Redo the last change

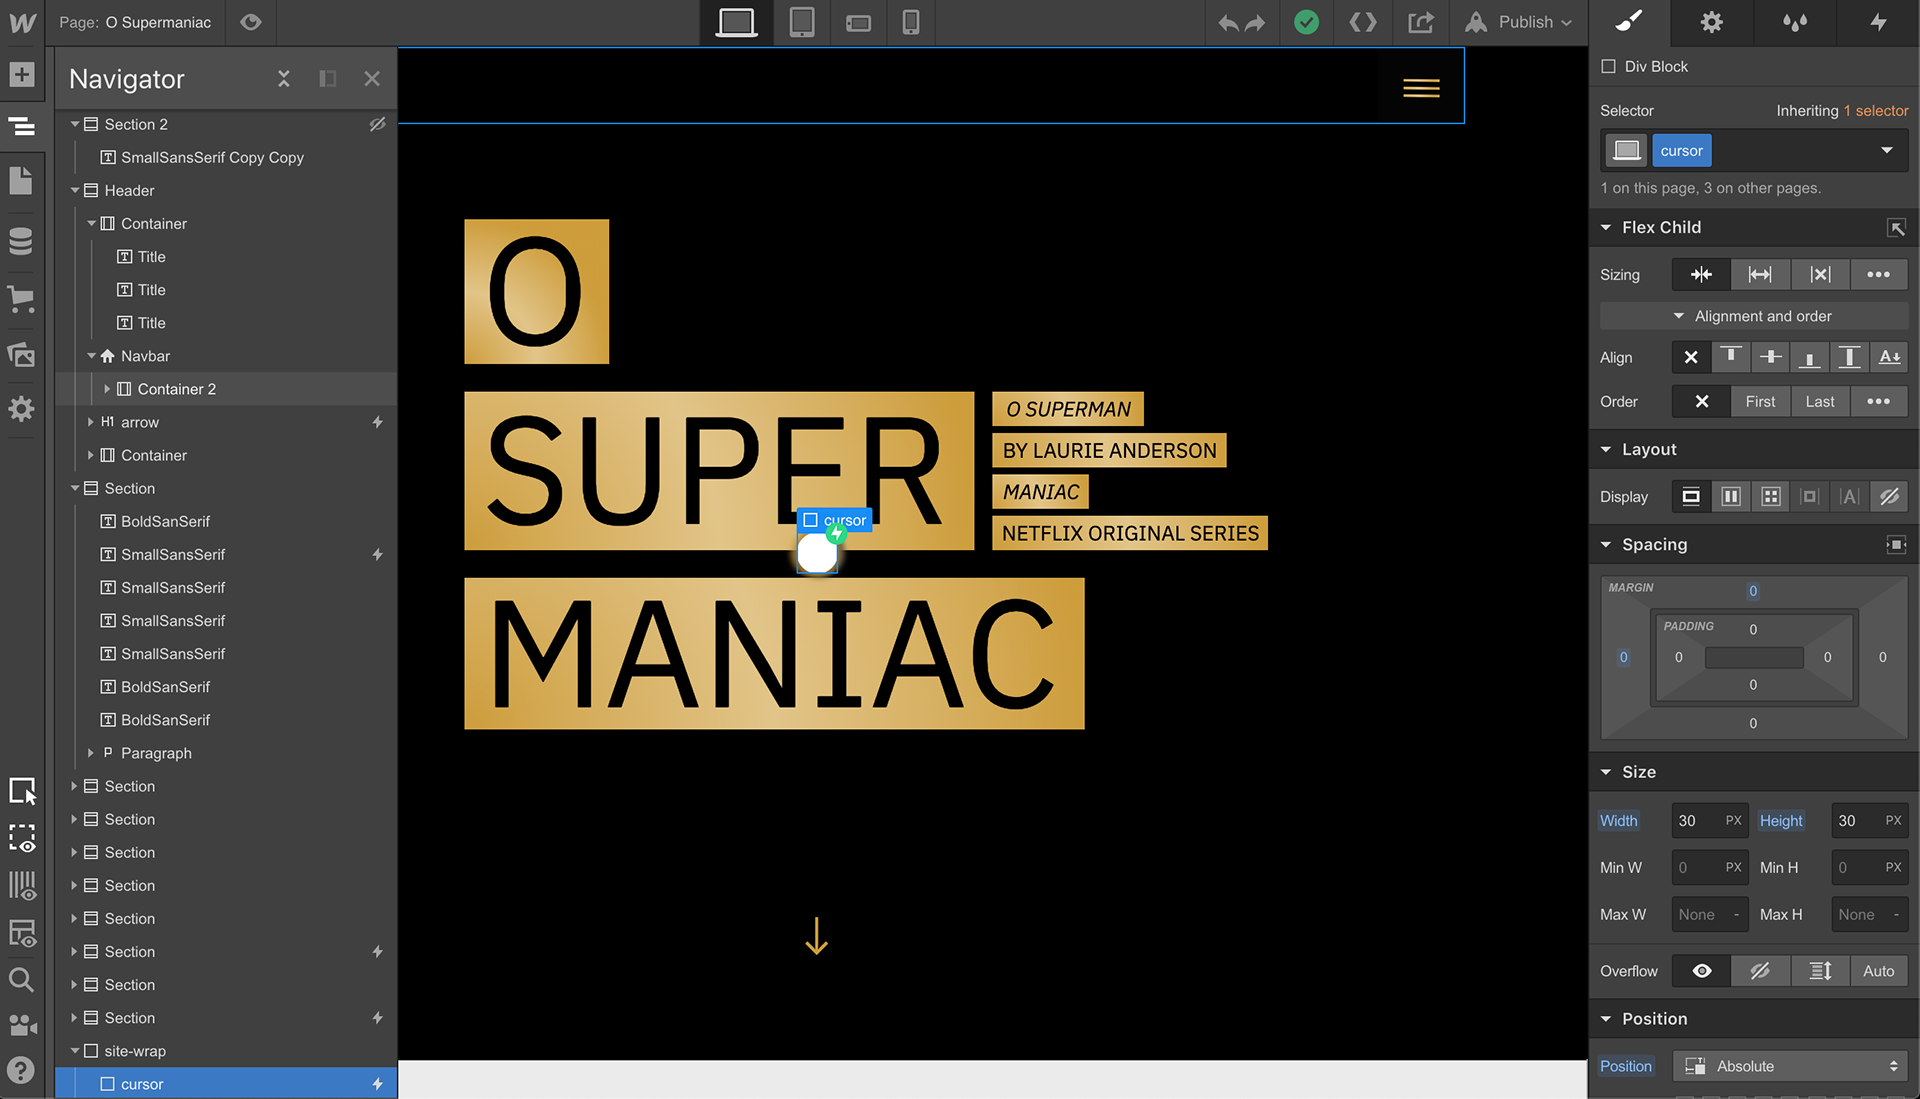(x=1255, y=22)
